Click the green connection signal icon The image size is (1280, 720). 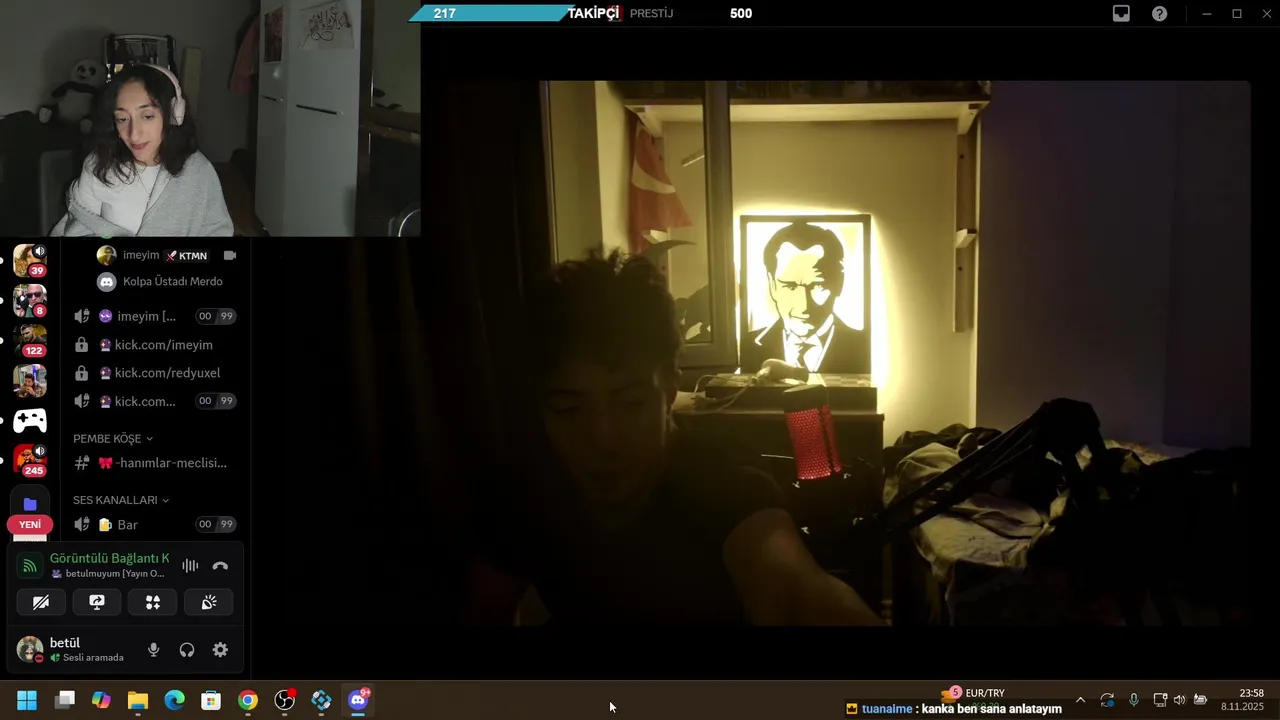click(30, 566)
